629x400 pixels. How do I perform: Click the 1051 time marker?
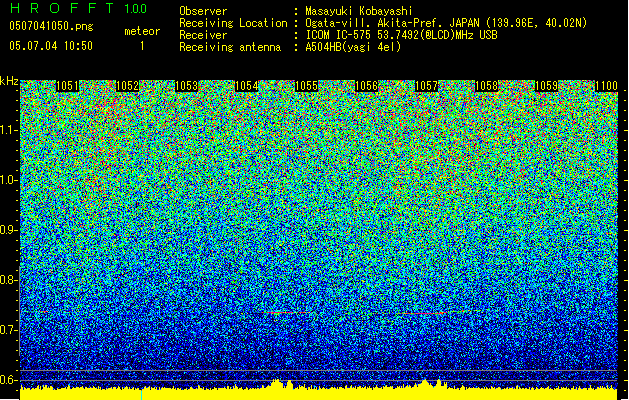(67, 86)
